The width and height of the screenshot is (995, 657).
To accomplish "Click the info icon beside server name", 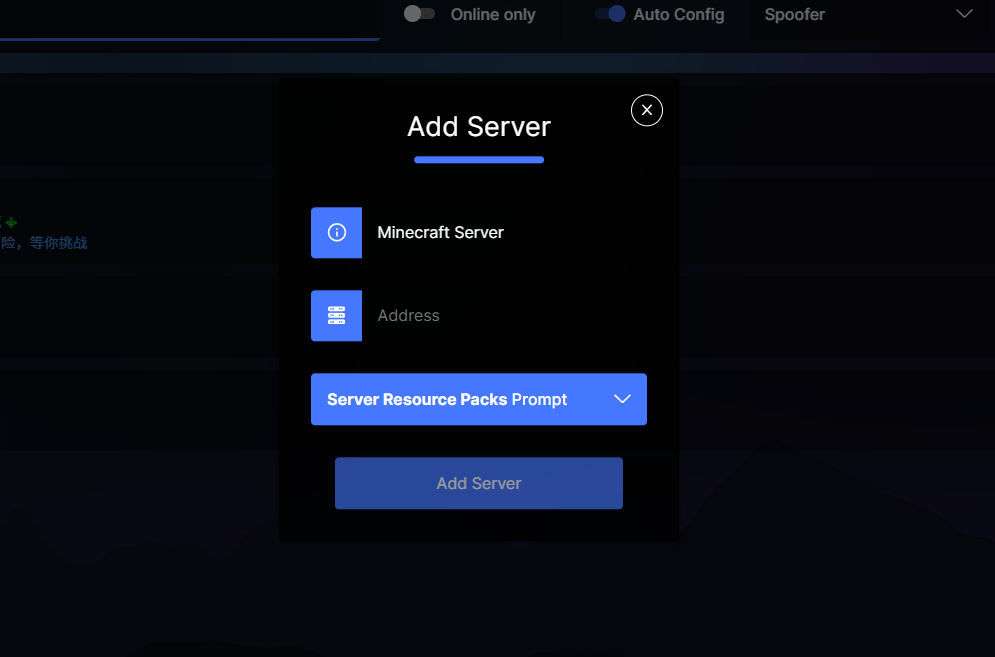I will pos(336,232).
